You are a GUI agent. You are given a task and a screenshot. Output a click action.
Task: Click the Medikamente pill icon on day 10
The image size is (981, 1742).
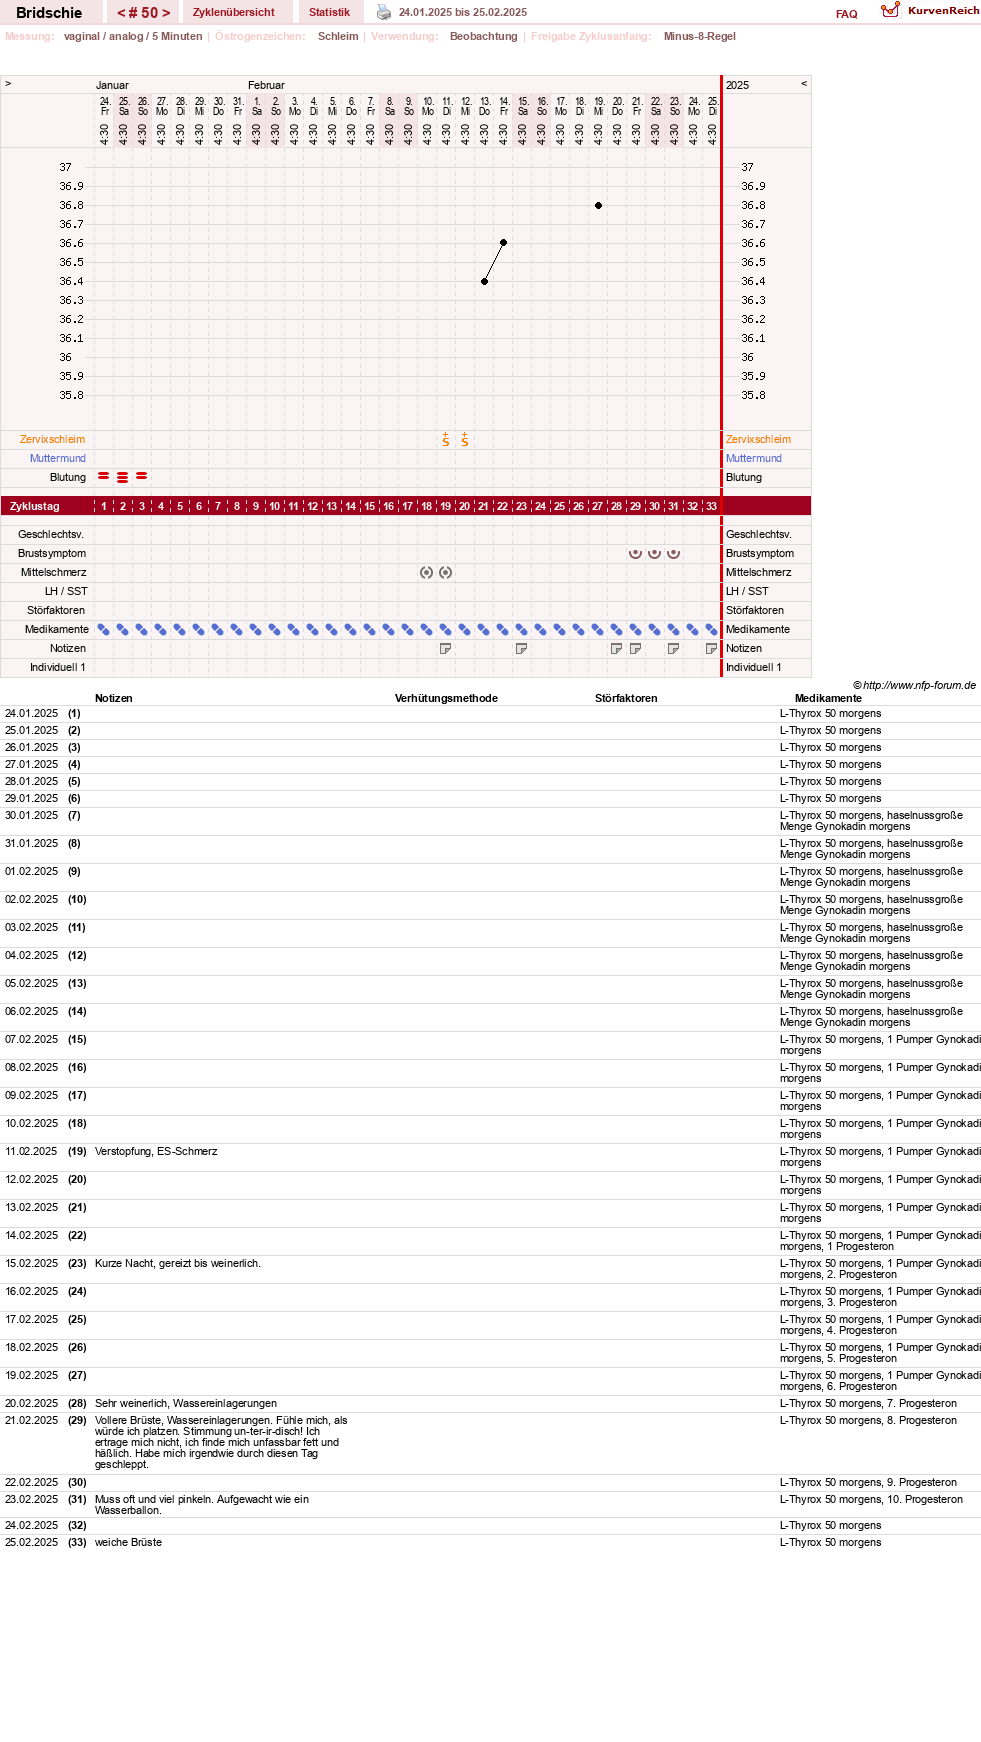[275, 629]
